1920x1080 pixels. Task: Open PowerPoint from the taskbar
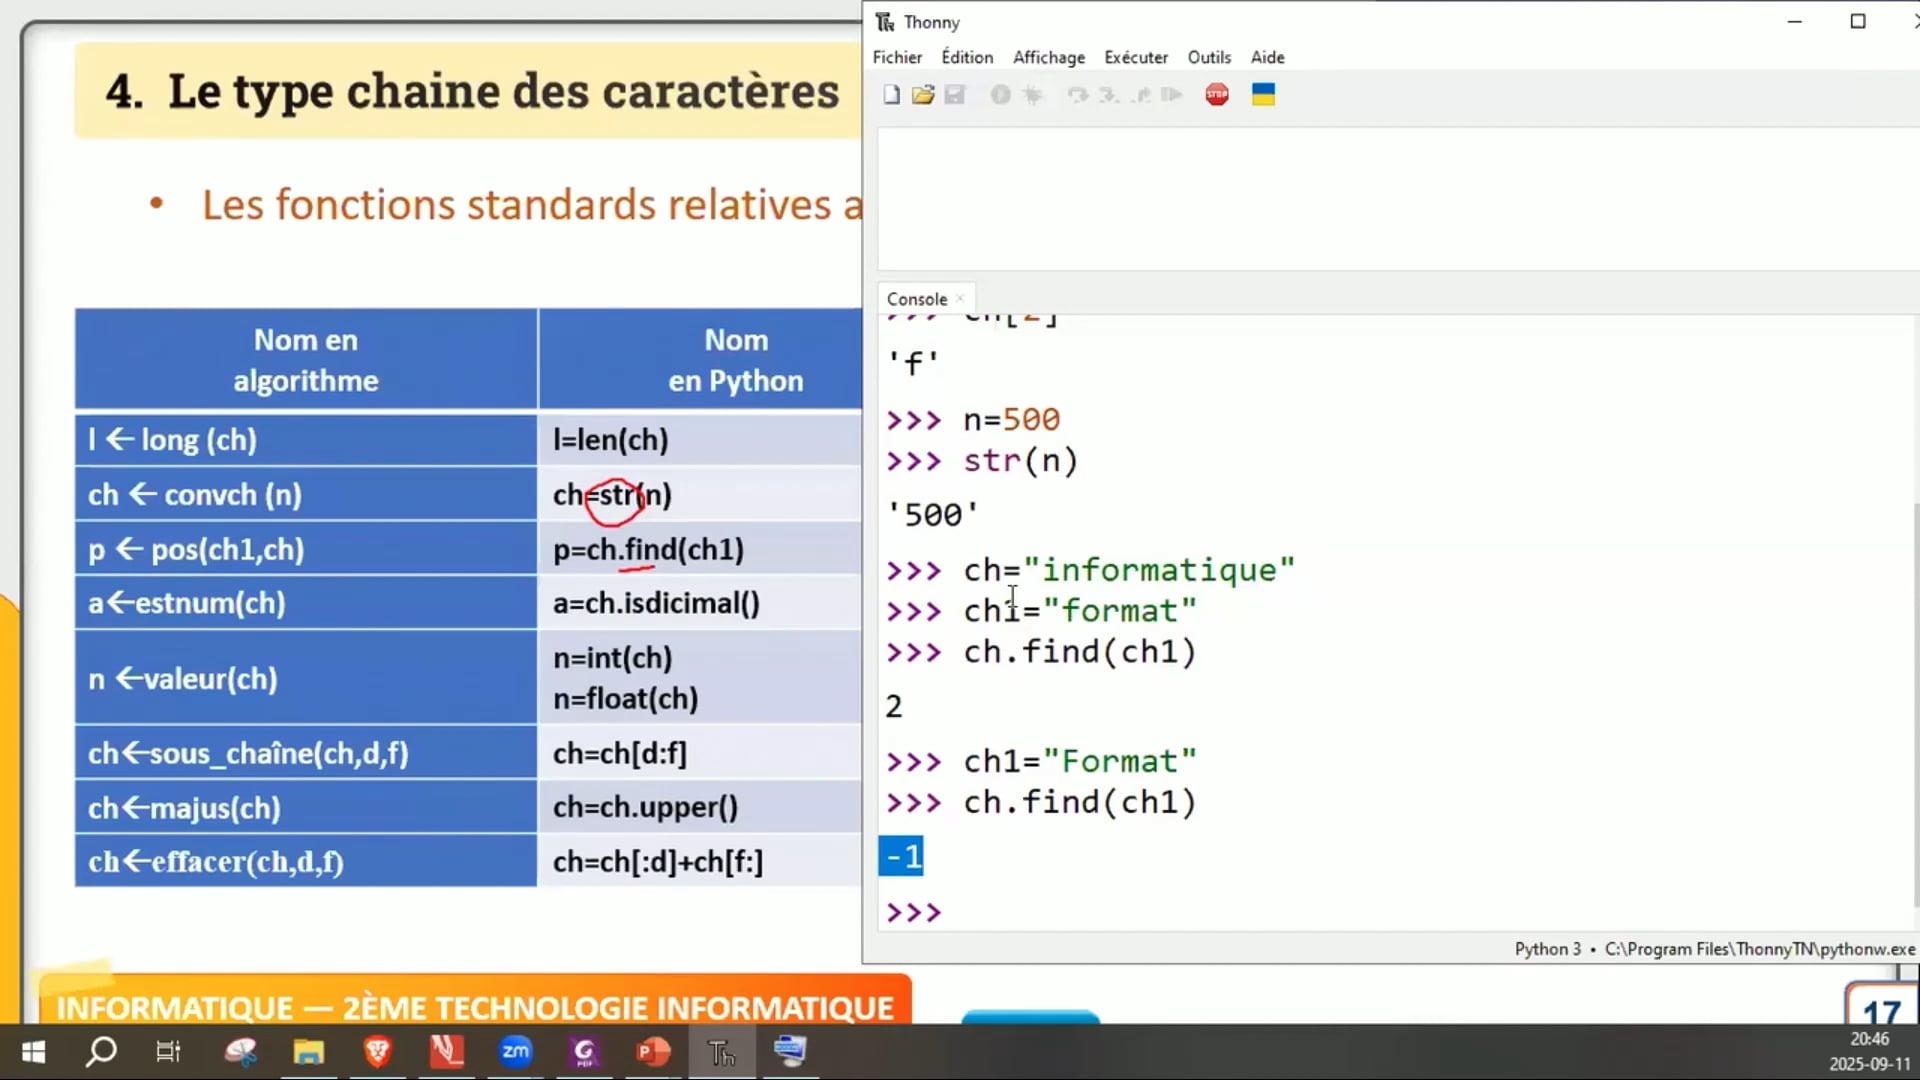click(x=653, y=1051)
